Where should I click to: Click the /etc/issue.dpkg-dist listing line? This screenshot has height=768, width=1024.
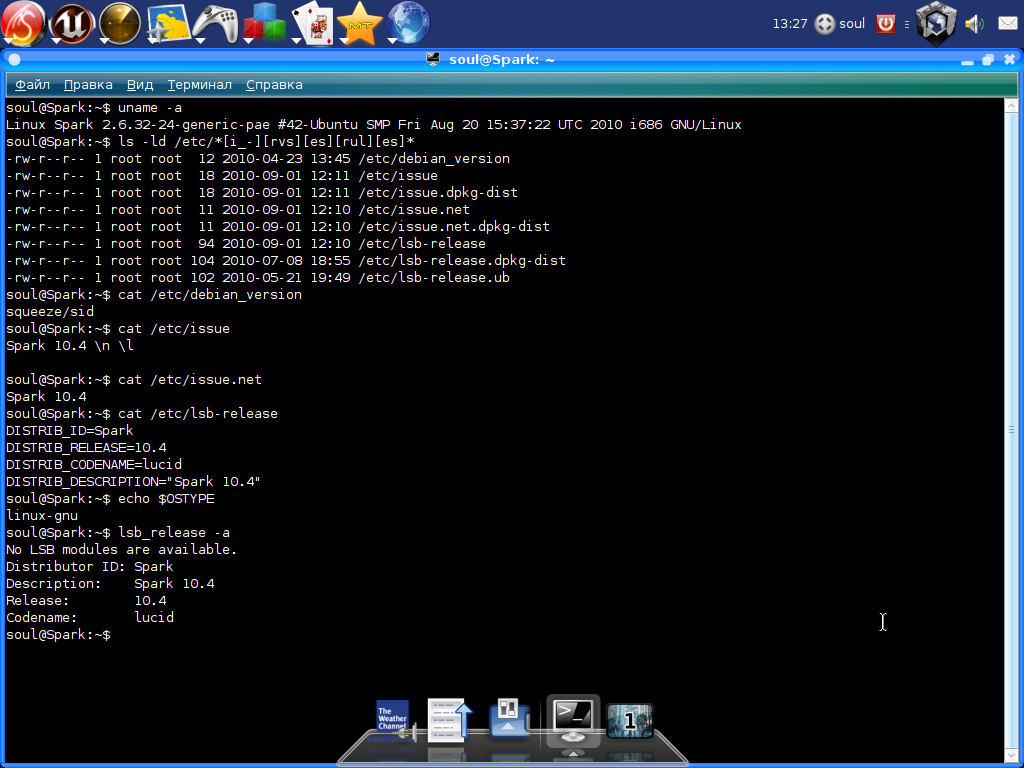click(262, 193)
